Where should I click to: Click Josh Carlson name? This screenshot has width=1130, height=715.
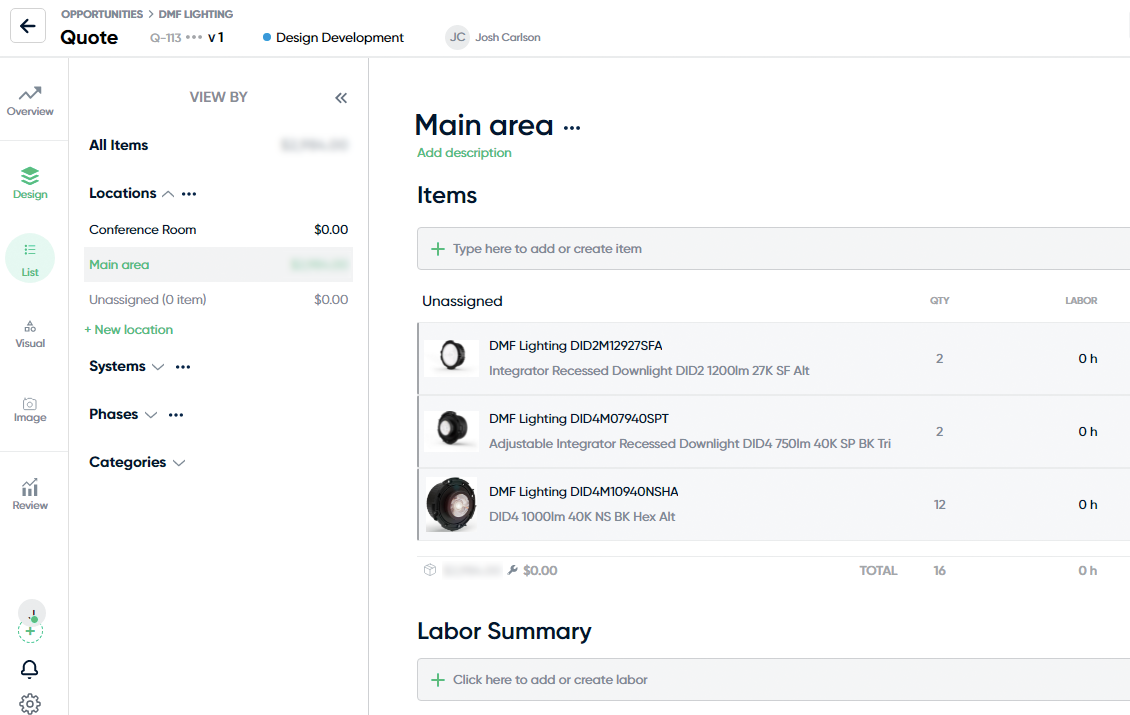click(507, 37)
